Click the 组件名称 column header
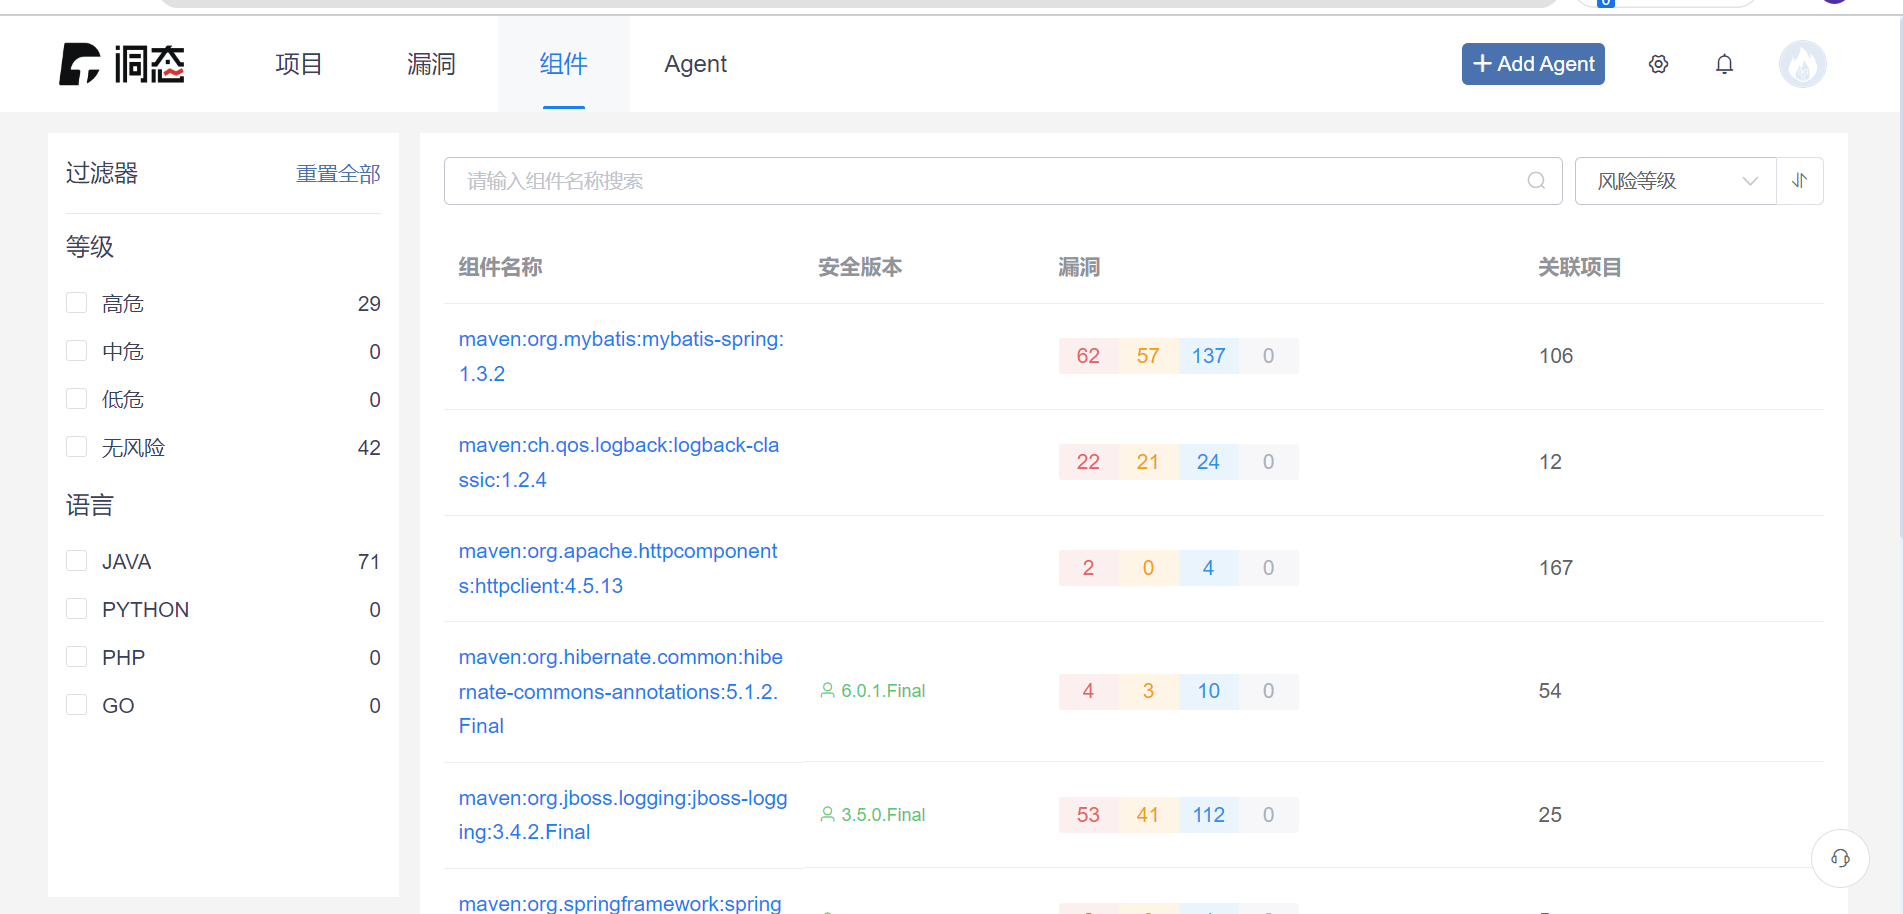Image resolution: width=1903 pixels, height=914 pixels. tap(500, 267)
